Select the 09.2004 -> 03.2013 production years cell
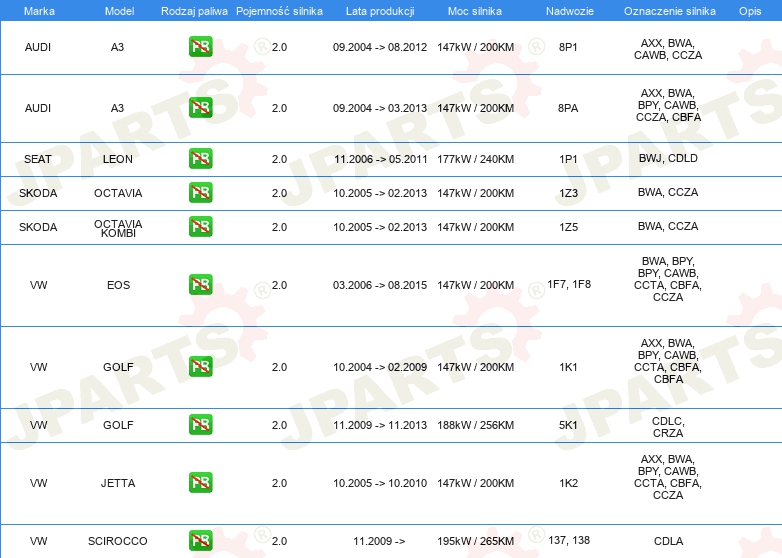Image resolution: width=782 pixels, height=558 pixels. click(380, 108)
